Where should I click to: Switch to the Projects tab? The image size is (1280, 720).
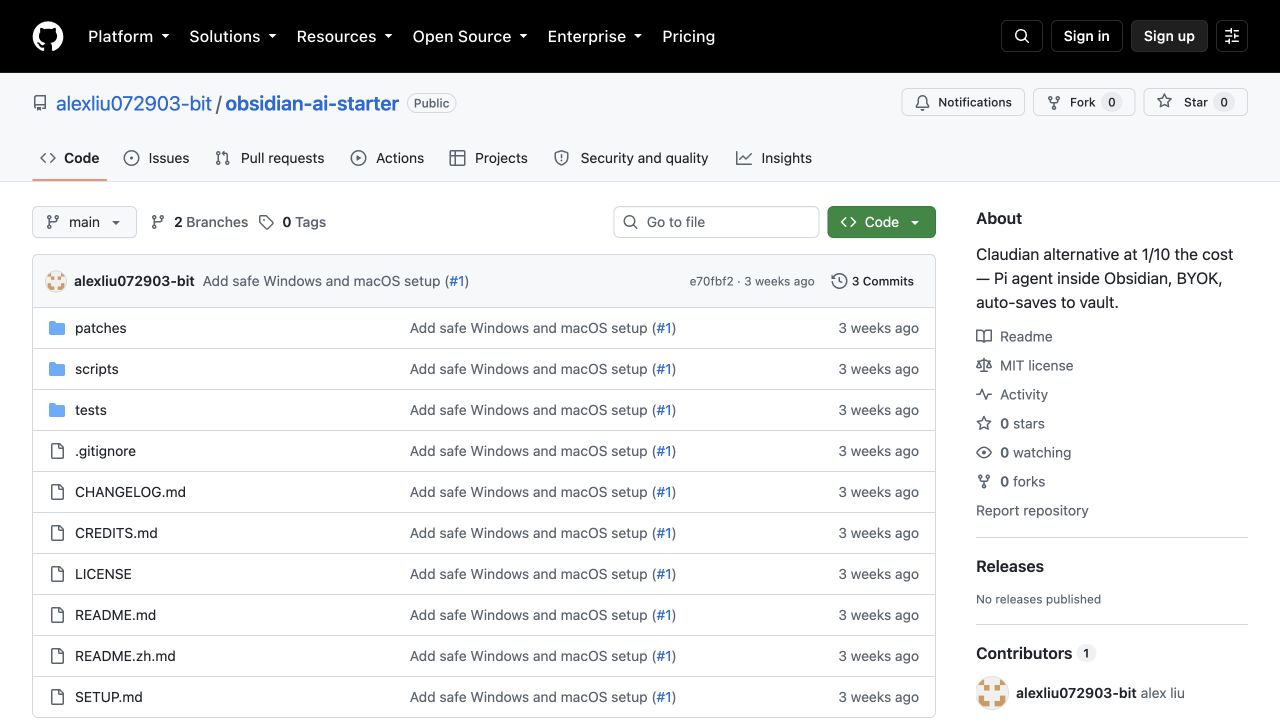(488, 158)
